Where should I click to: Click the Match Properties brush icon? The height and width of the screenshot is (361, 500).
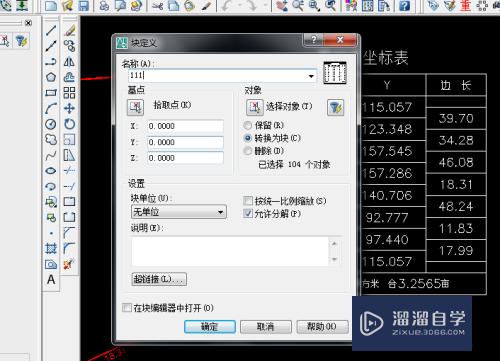point(206,6)
